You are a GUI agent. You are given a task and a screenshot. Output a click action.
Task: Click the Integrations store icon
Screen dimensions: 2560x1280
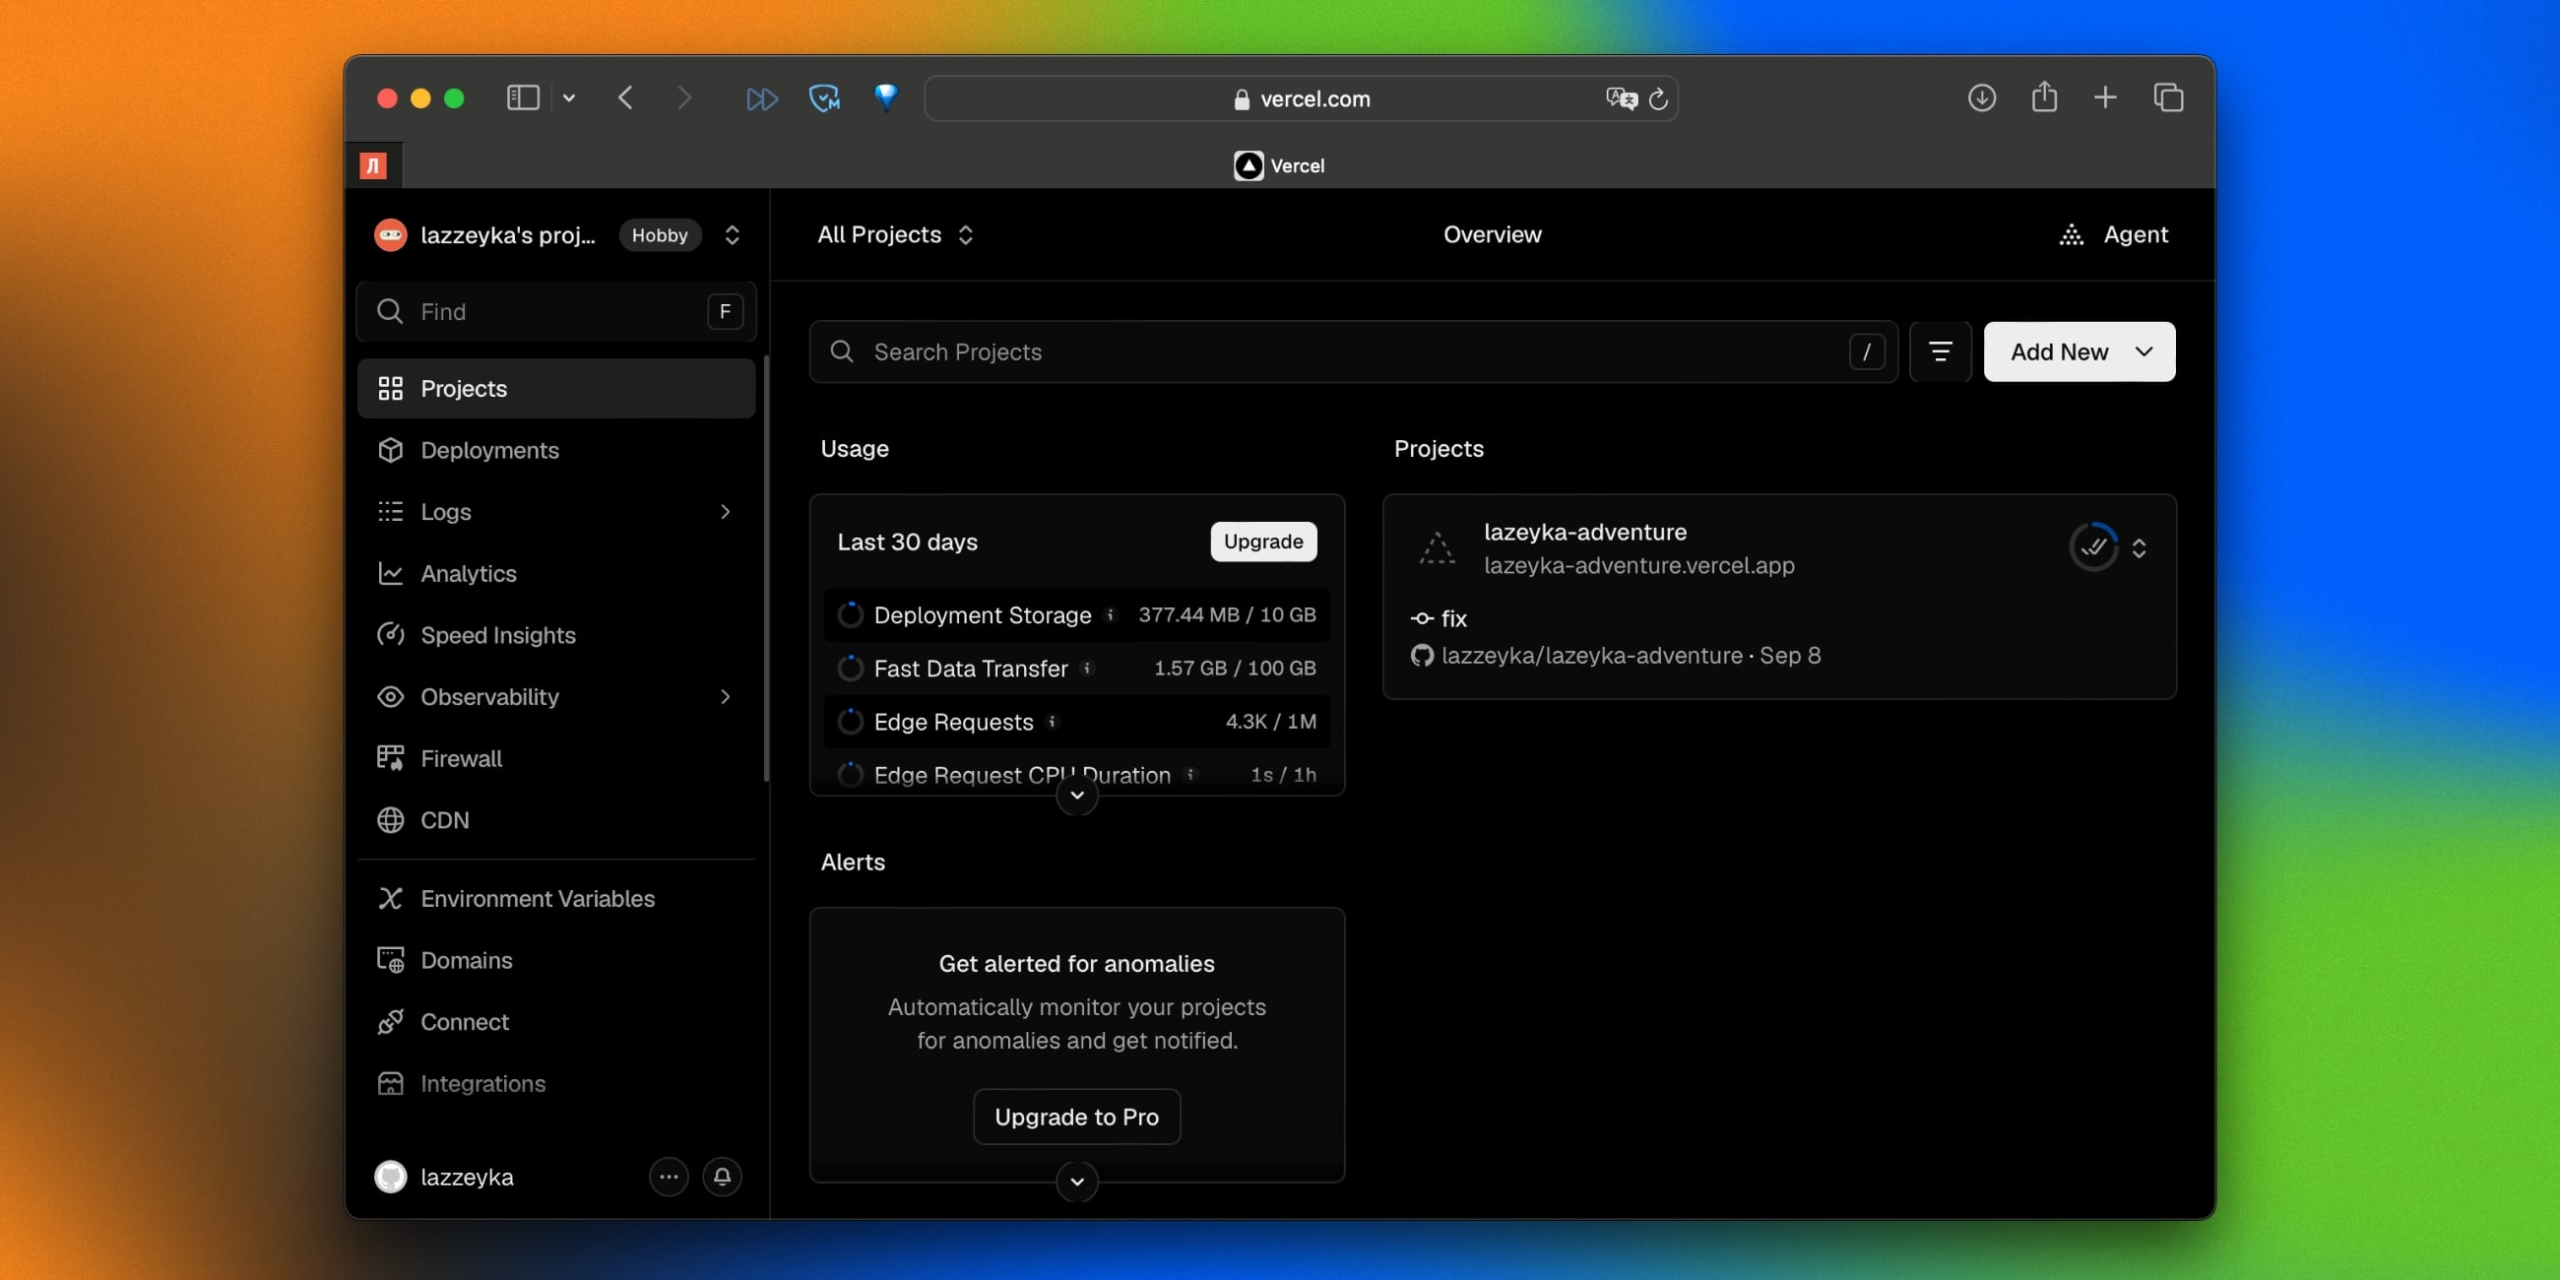pyautogui.click(x=390, y=1084)
